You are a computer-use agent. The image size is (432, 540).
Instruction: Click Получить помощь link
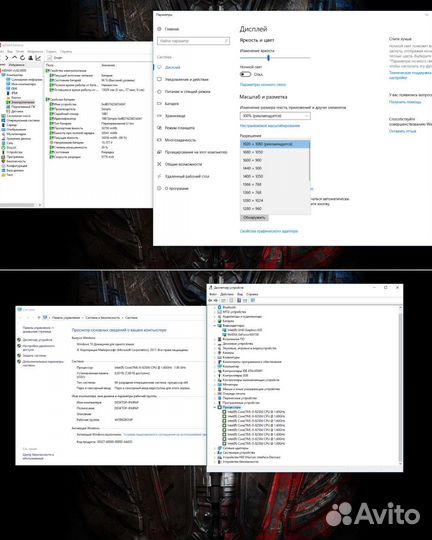[405, 102]
